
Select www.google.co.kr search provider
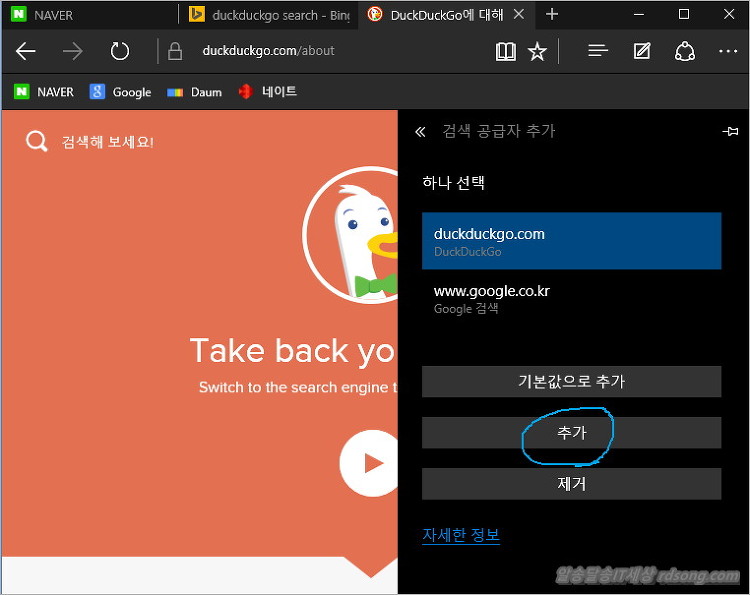(571, 298)
